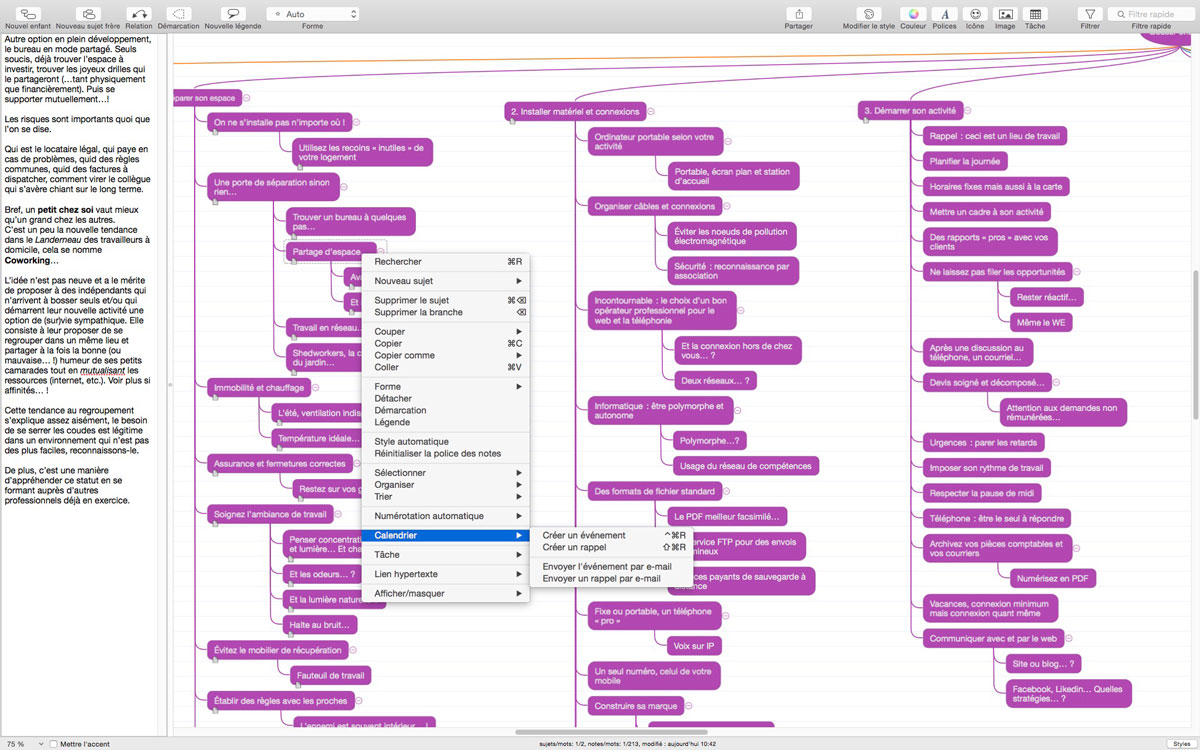Image resolution: width=1200 pixels, height=750 pixels.
Task: Collapse 'Une porte de séparation sinon rien…' branch
Action: click(x=345, y=187)
